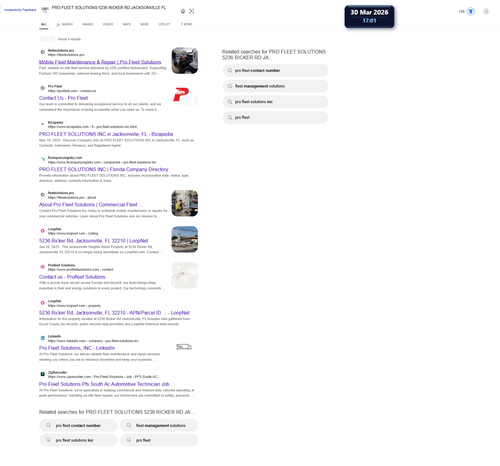Switch to the VIDEOS tab
This screenshot has height=466, width=500.
108,24
